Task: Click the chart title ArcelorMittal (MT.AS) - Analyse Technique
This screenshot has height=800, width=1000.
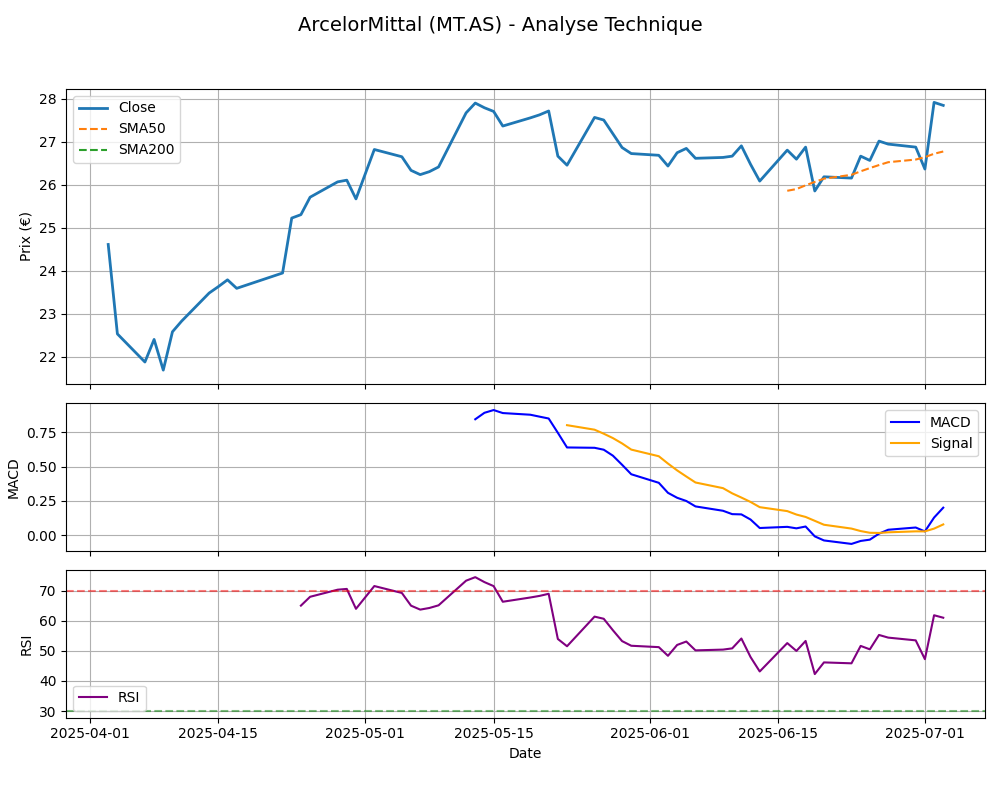Action: click(x=500, y=25)
